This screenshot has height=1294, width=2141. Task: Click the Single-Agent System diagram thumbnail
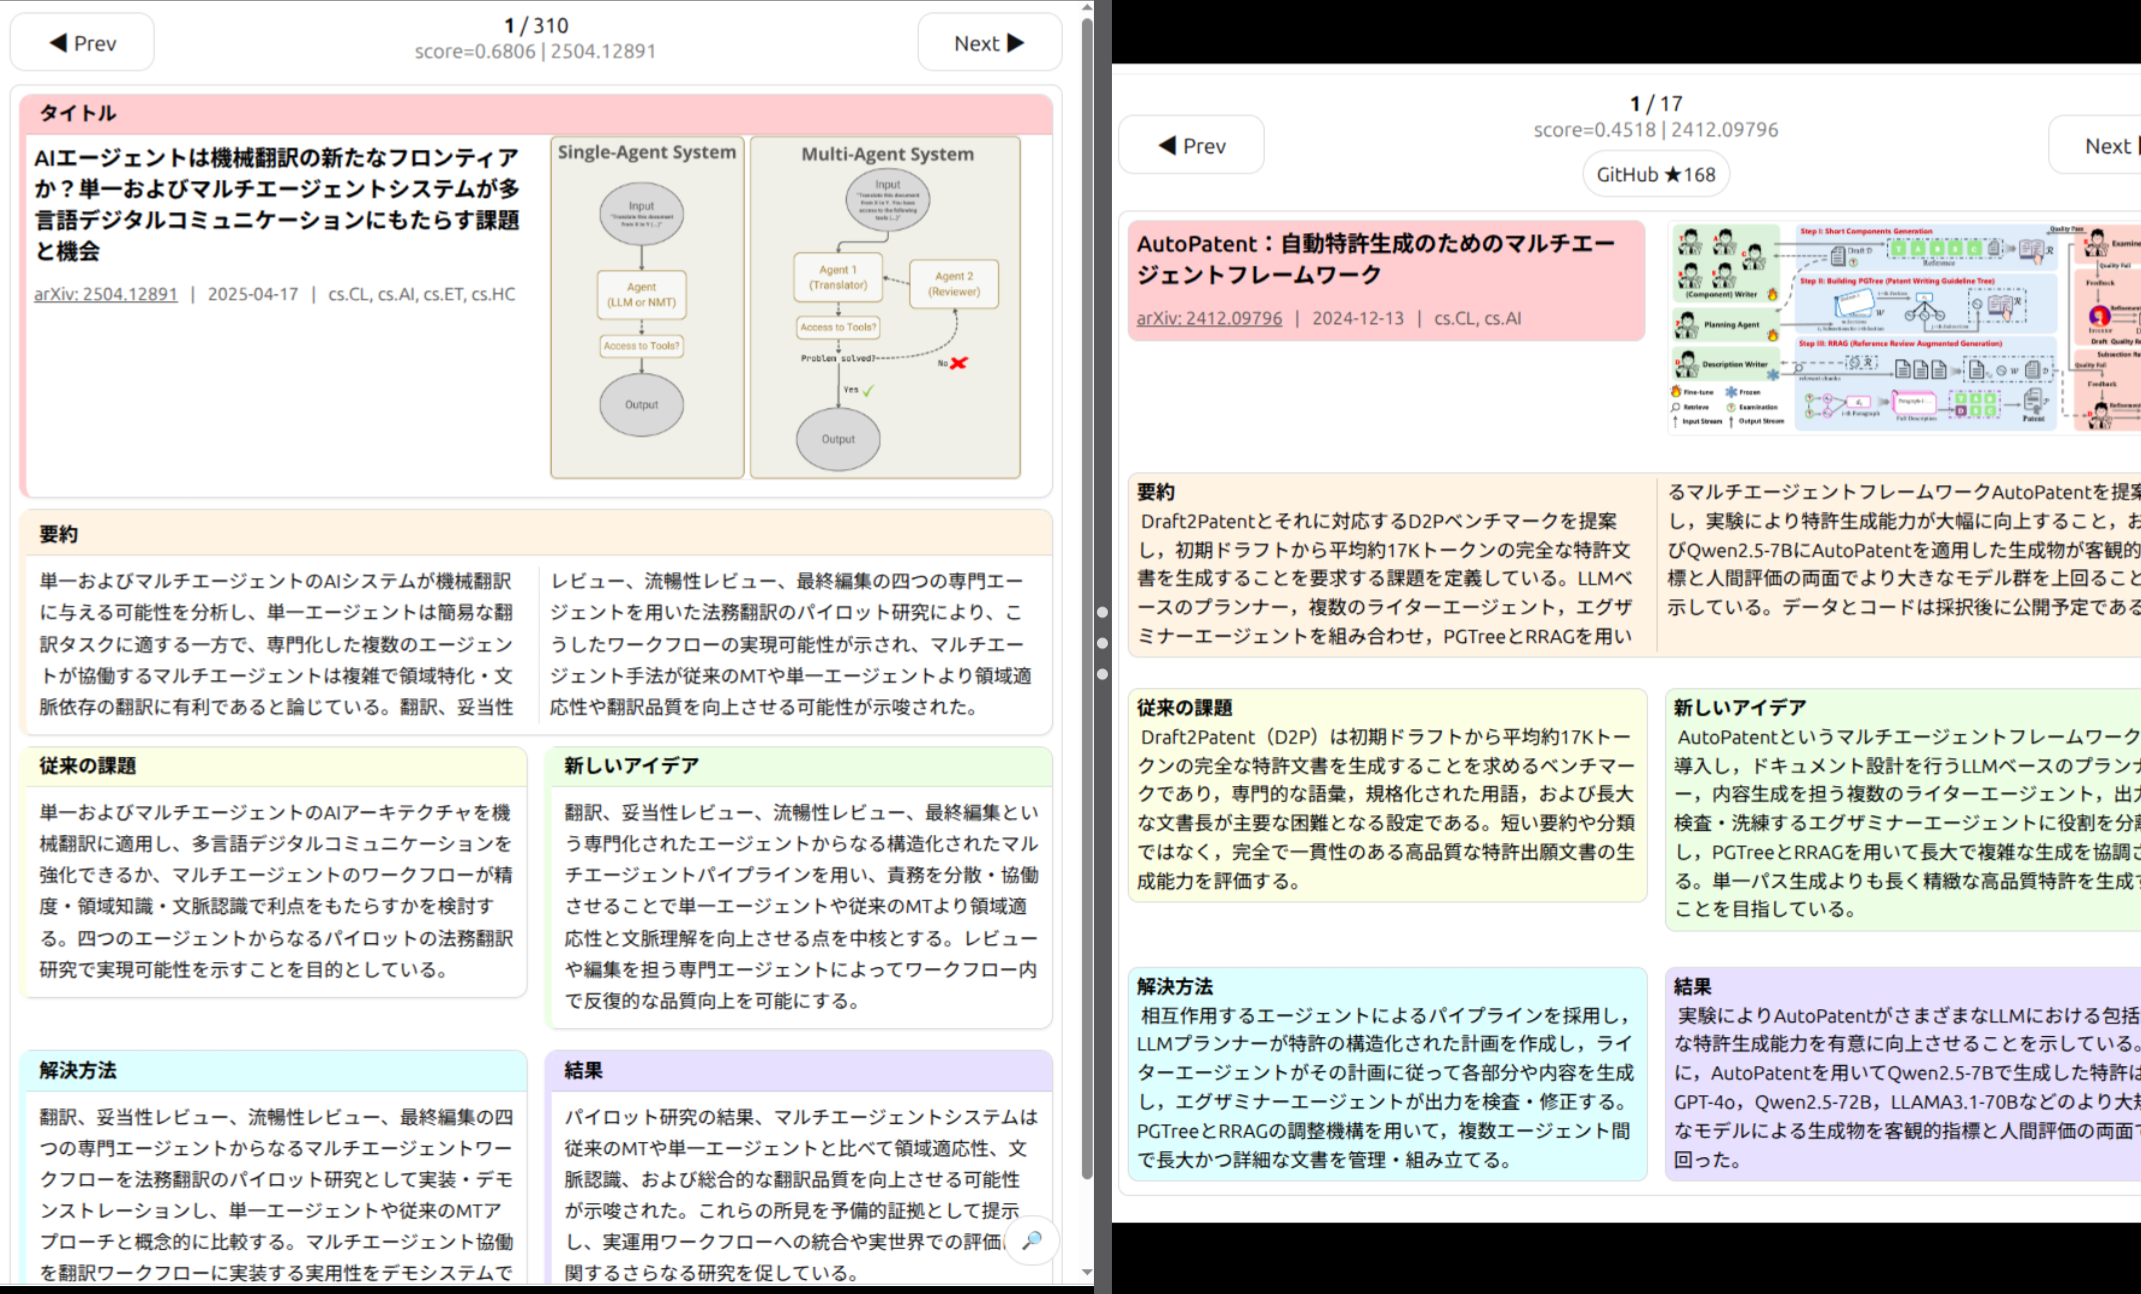(x=646, y=307)
